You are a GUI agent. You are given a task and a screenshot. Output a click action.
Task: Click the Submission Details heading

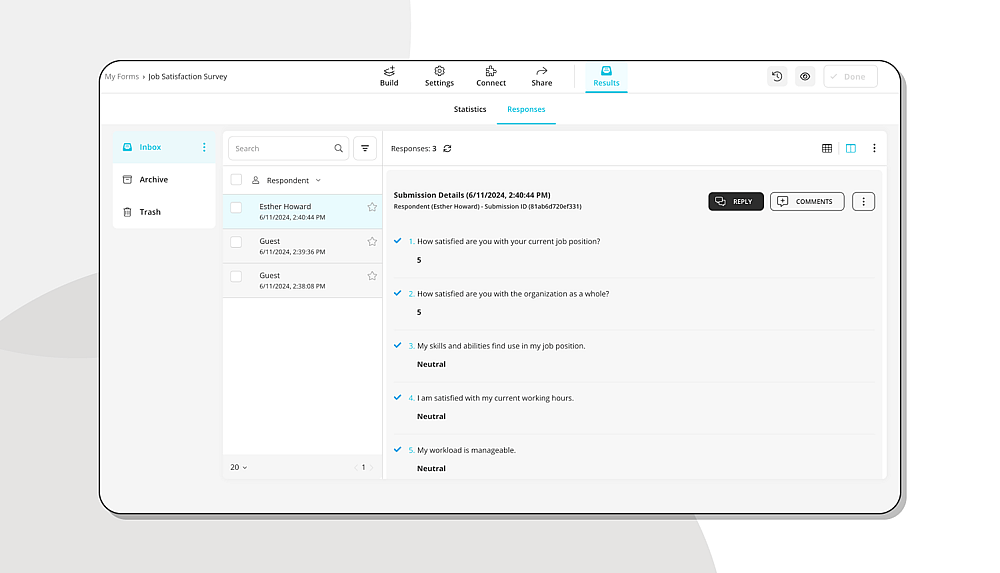click(472, 195)
